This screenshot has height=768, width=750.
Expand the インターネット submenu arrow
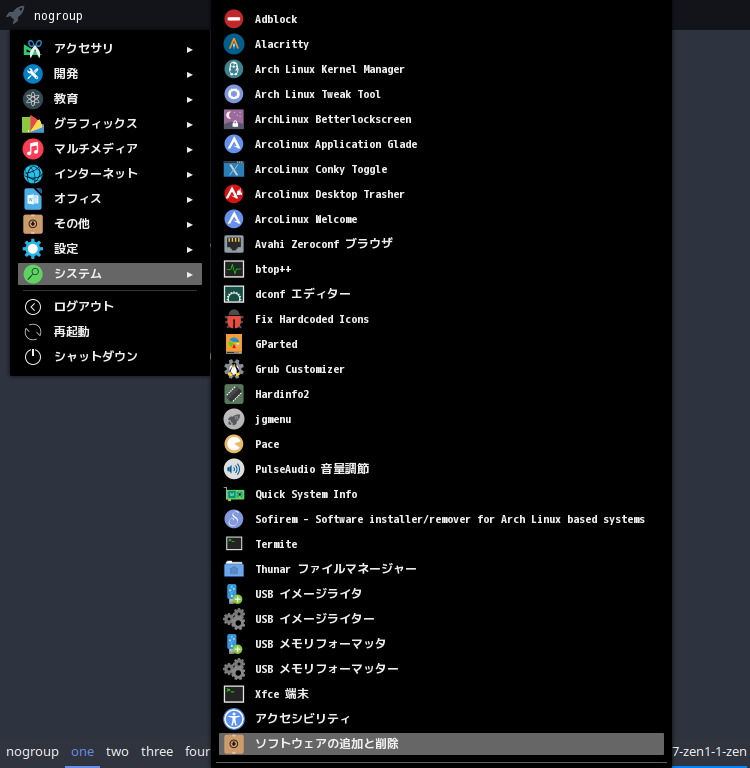[x=190, y=174]
